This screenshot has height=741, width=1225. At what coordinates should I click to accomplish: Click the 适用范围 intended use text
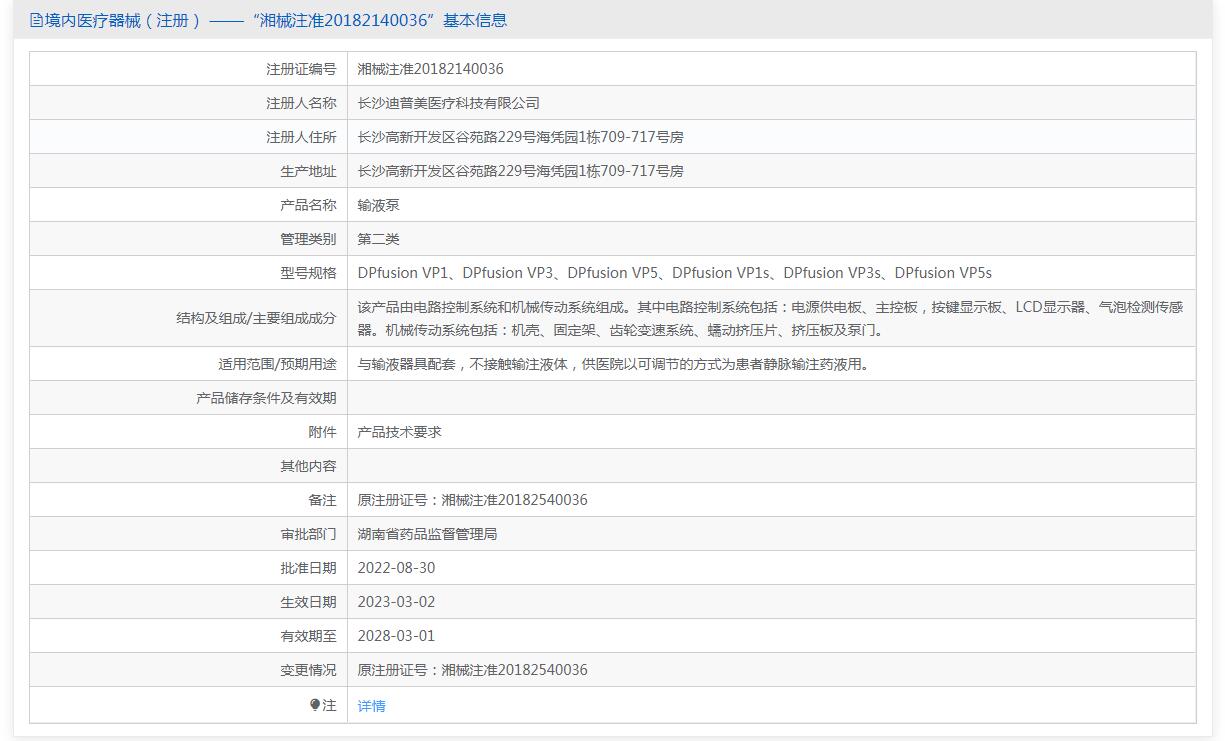tap(613, 364)
